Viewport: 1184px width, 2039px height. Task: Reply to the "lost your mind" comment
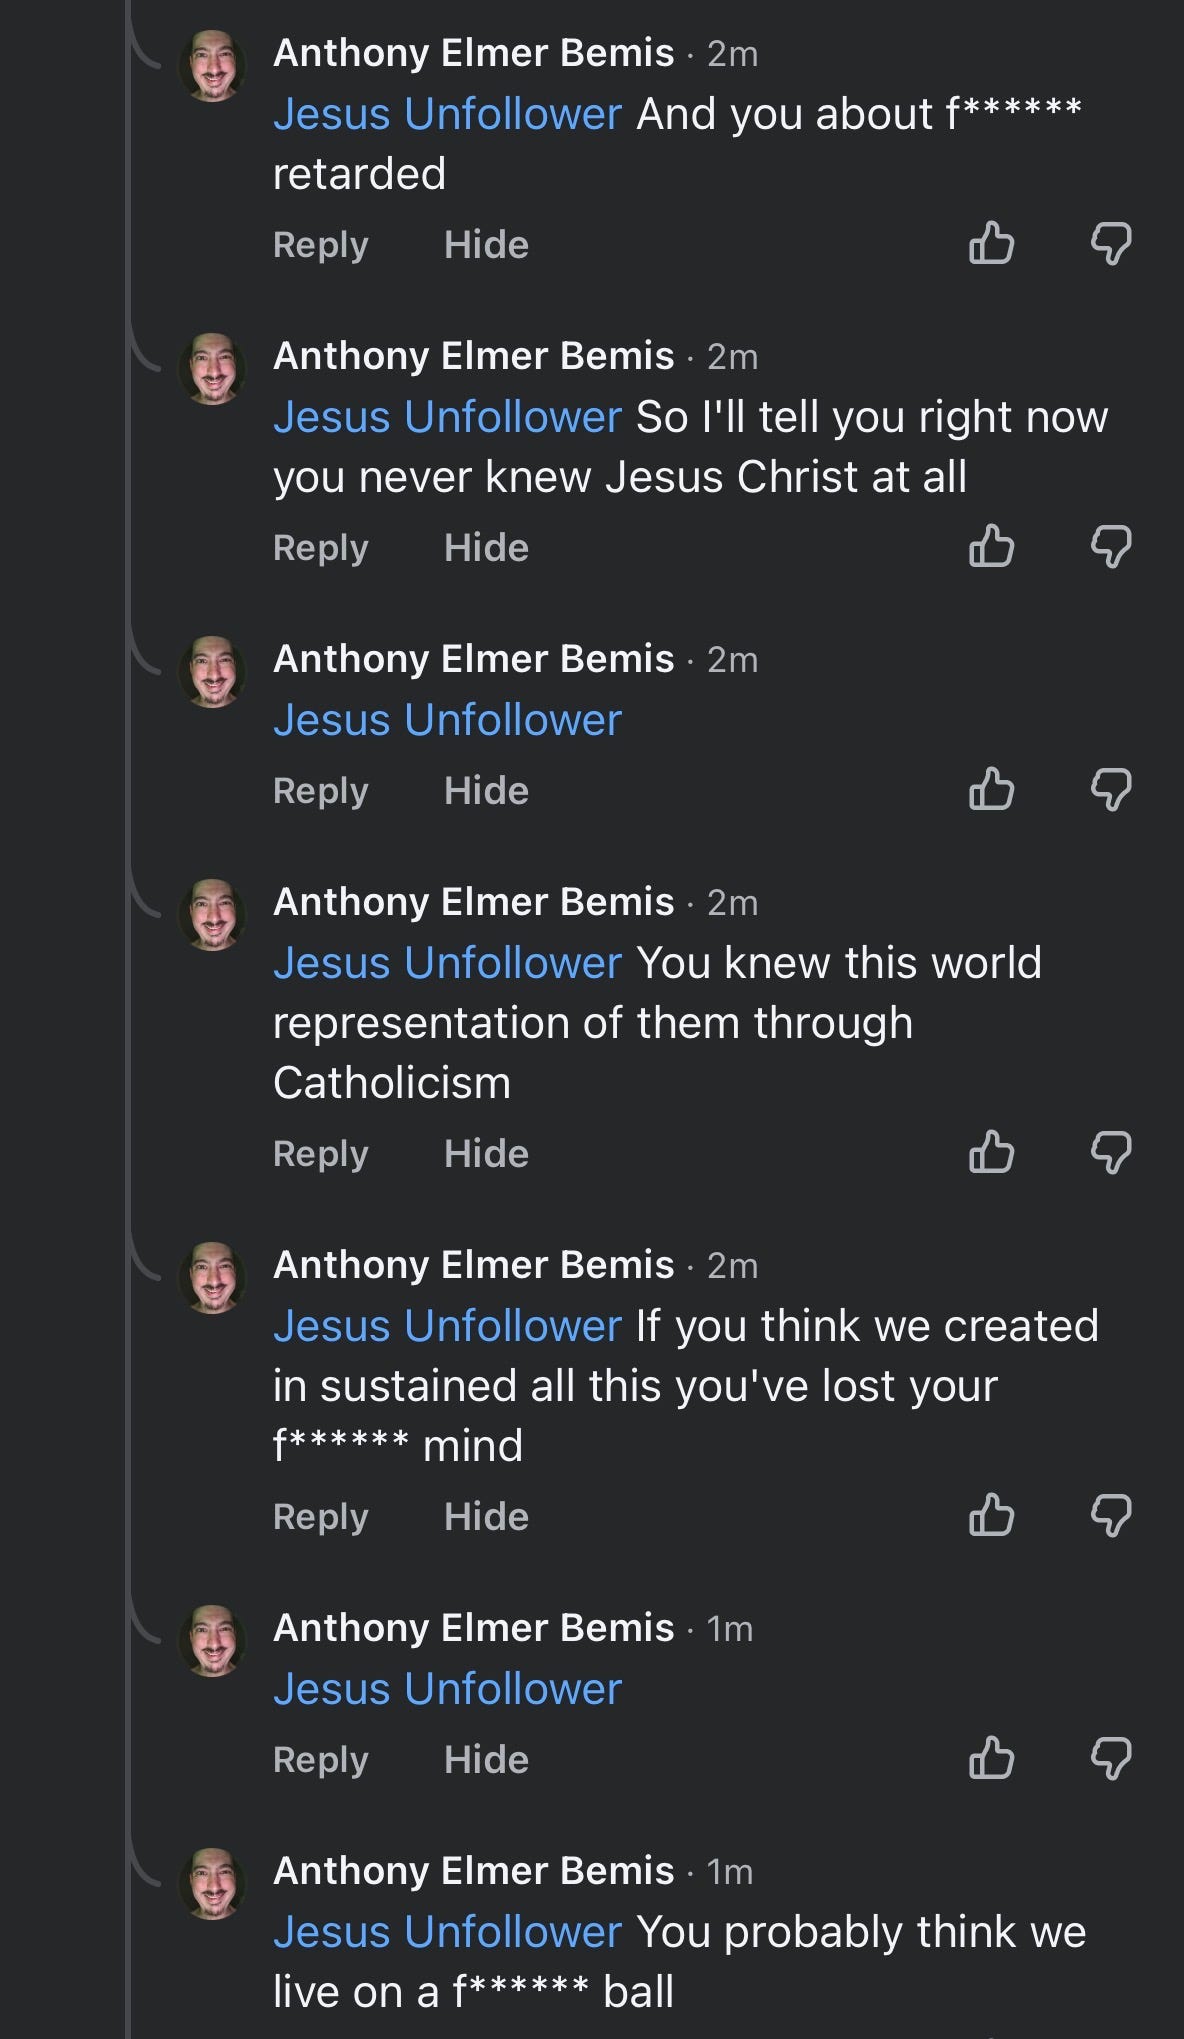(x=320, y=1517)
